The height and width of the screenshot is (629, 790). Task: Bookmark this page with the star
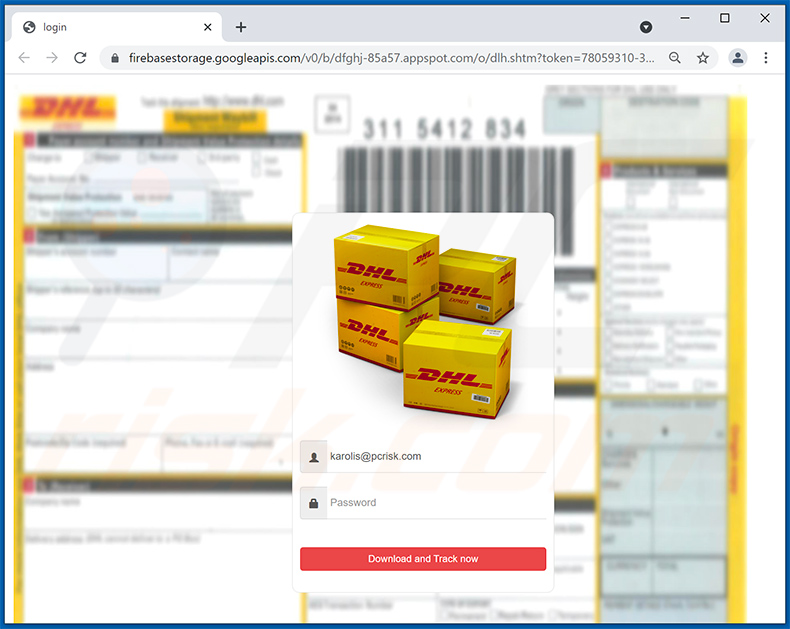pos(702,57)
